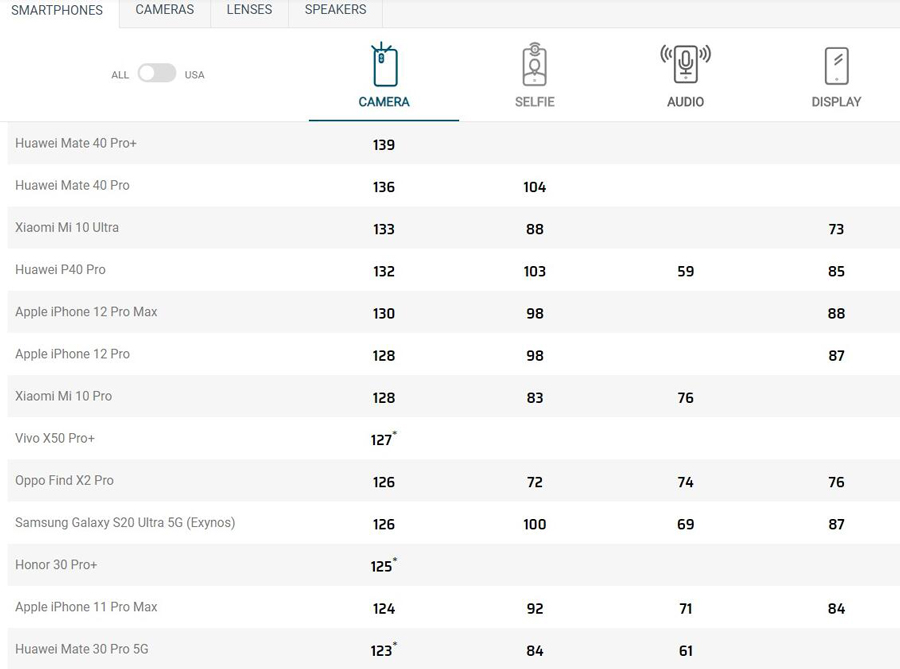
Task: Click the Vivo X50 Pro+ row
Action: [55, 439]
